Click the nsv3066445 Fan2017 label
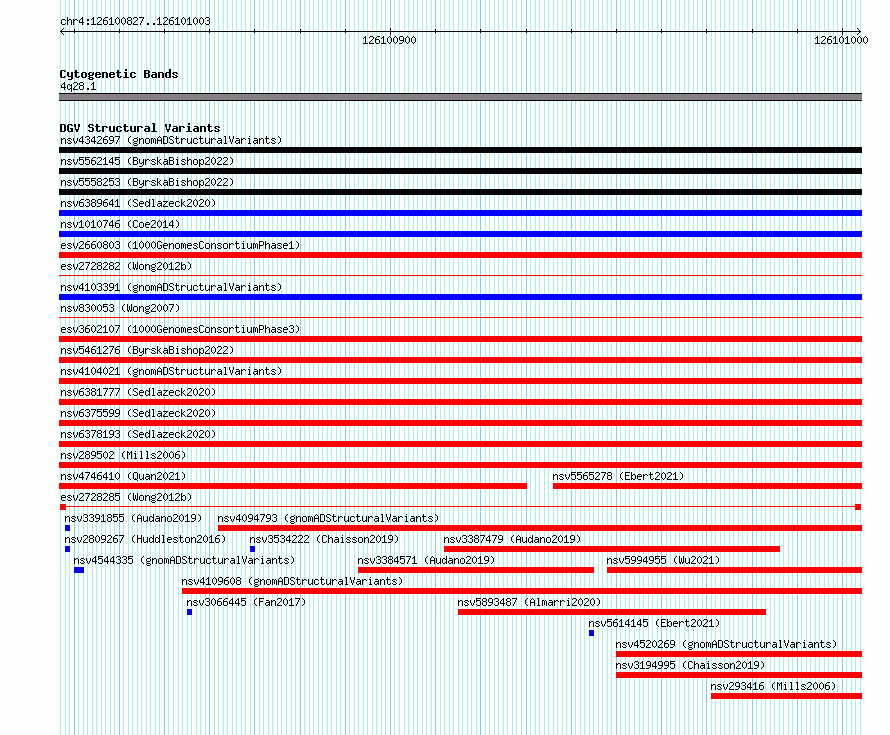Screen dimensions: 890x735 point(246,602)
